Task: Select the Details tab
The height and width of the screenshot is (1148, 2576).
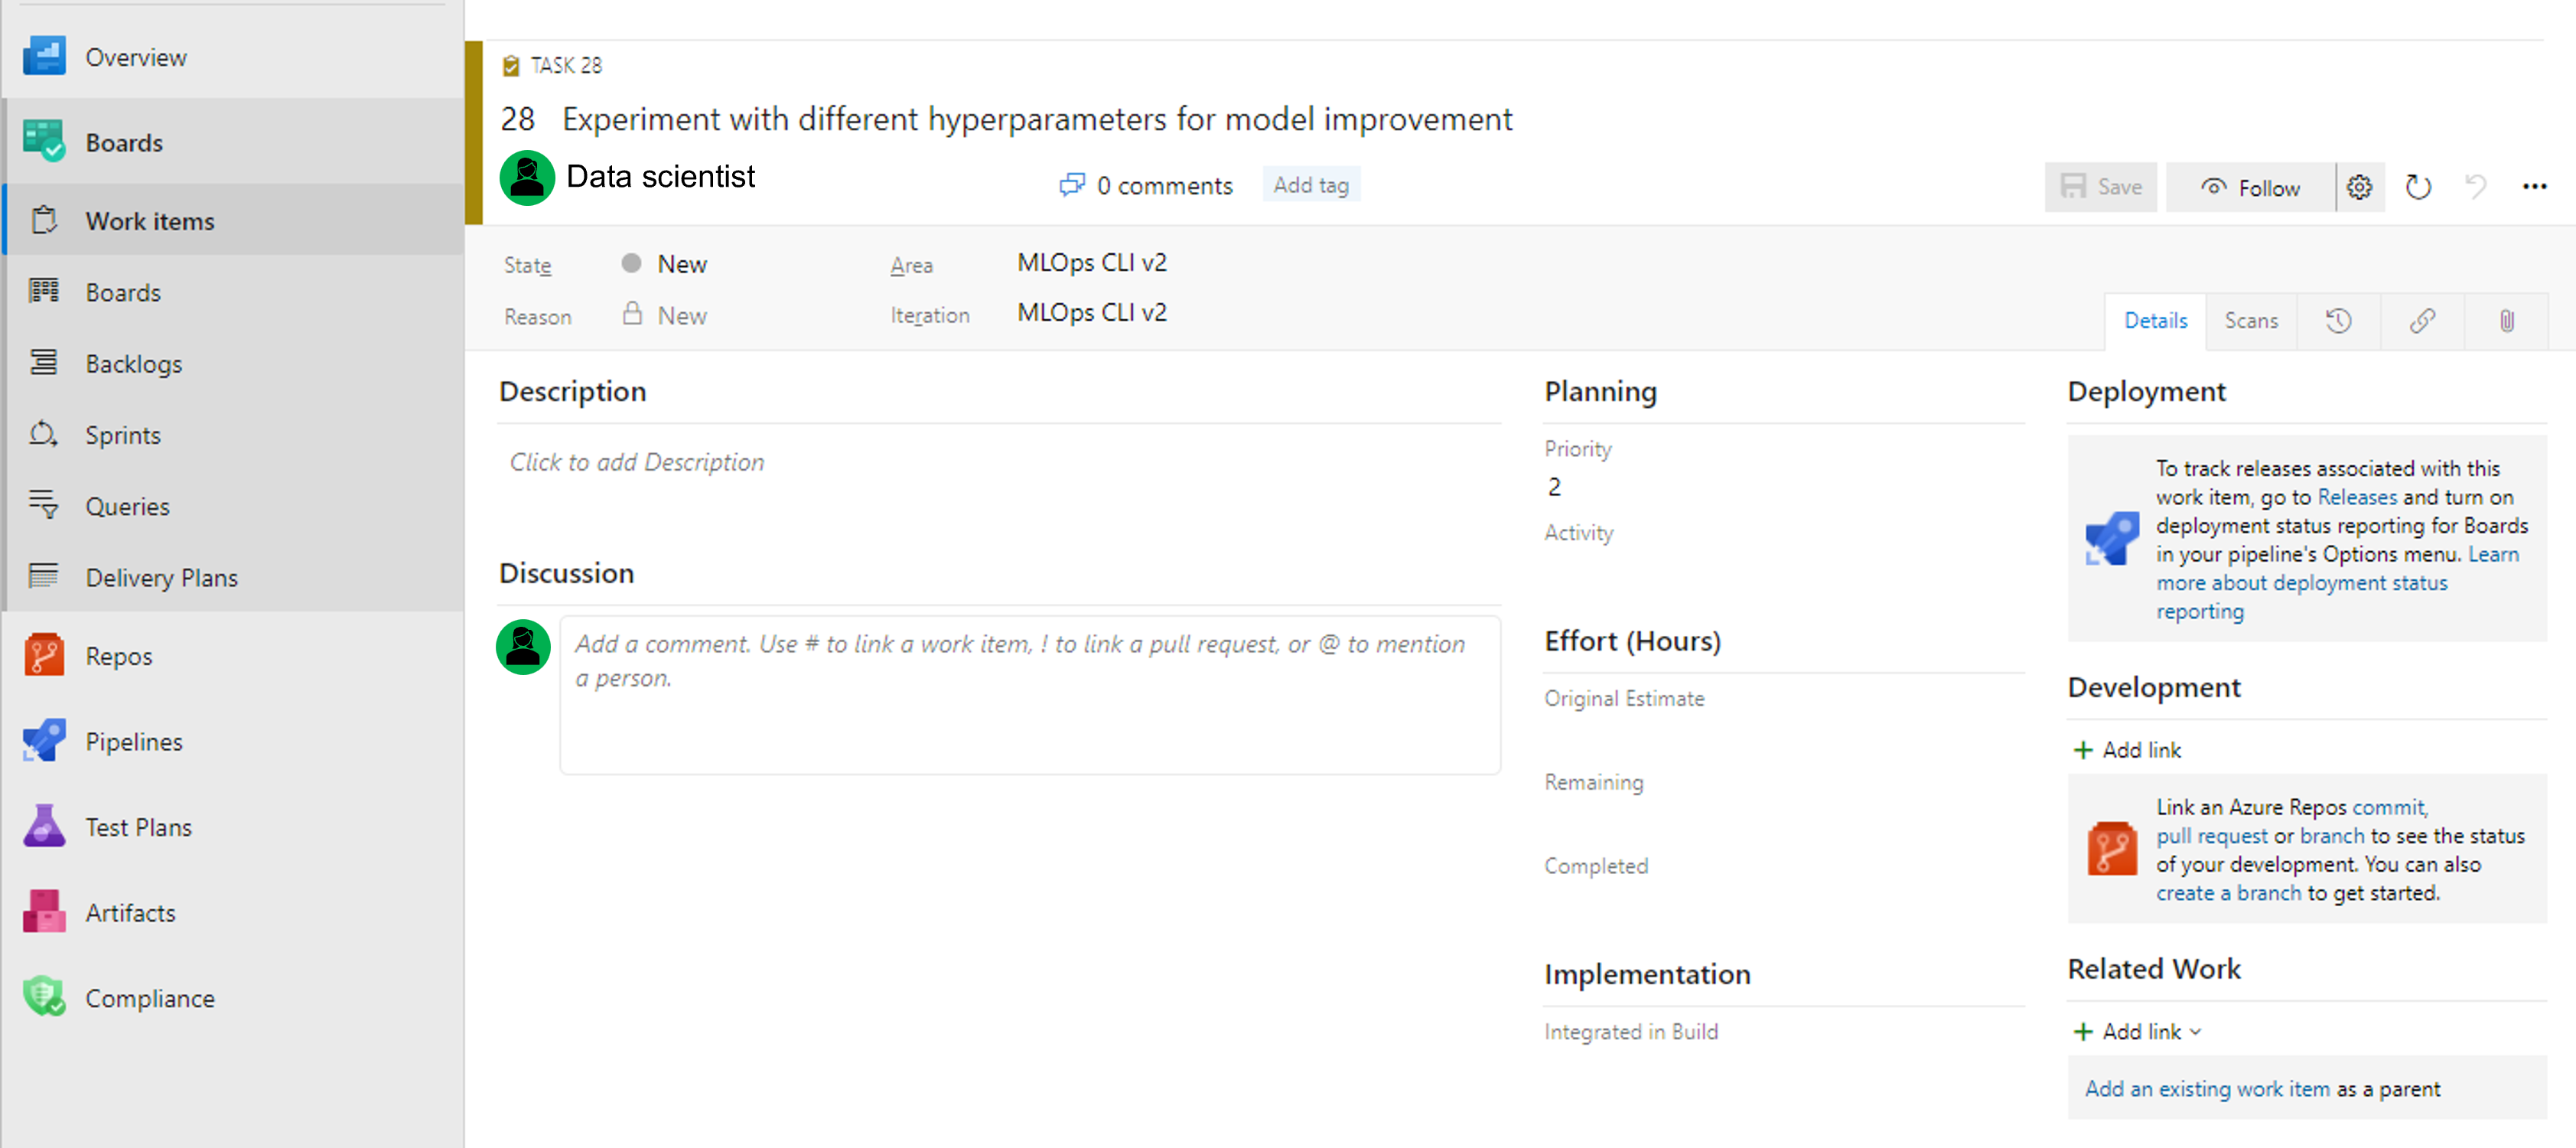Action: pyautogui.click(x=2155, y=318)
